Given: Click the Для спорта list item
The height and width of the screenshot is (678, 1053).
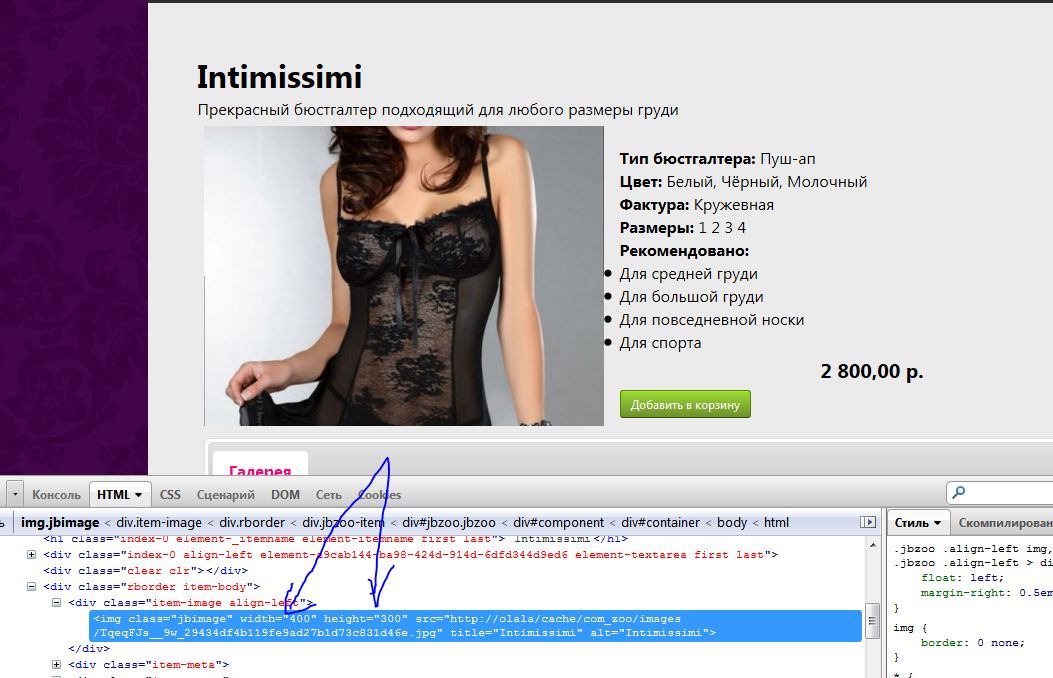Looking at the screenshot, I should coord(660,342).
